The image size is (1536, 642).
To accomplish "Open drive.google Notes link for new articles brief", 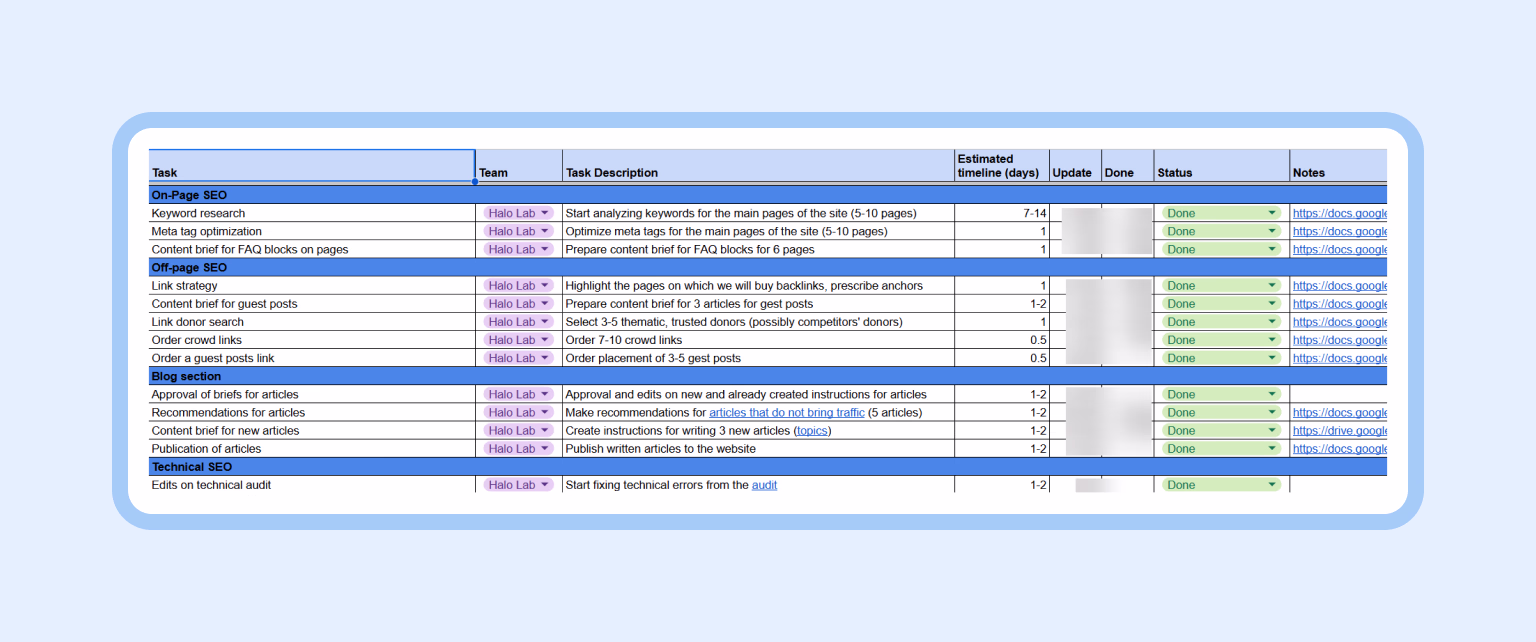I will point(1340,431).
